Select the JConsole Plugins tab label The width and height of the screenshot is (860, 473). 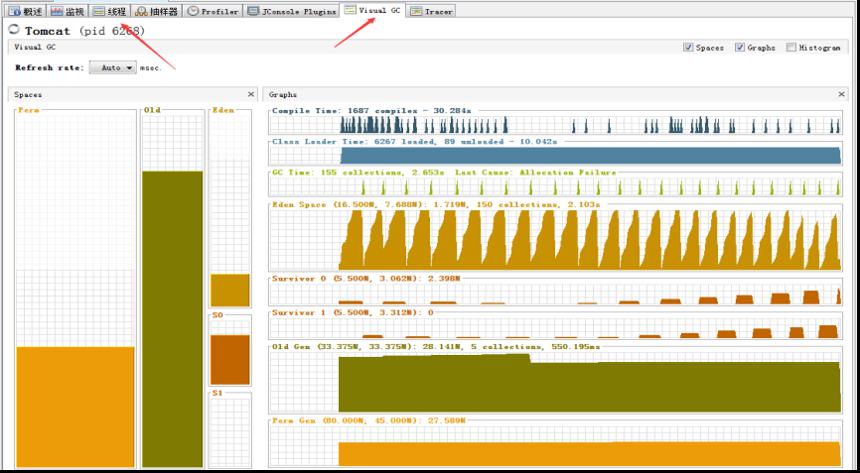(x=299, y=11)
